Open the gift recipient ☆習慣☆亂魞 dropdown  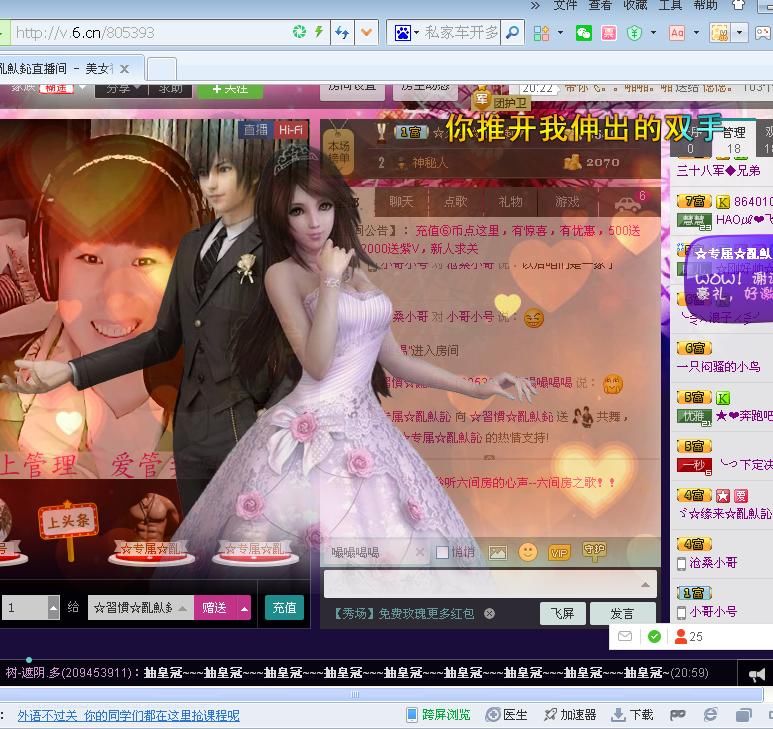141,607
